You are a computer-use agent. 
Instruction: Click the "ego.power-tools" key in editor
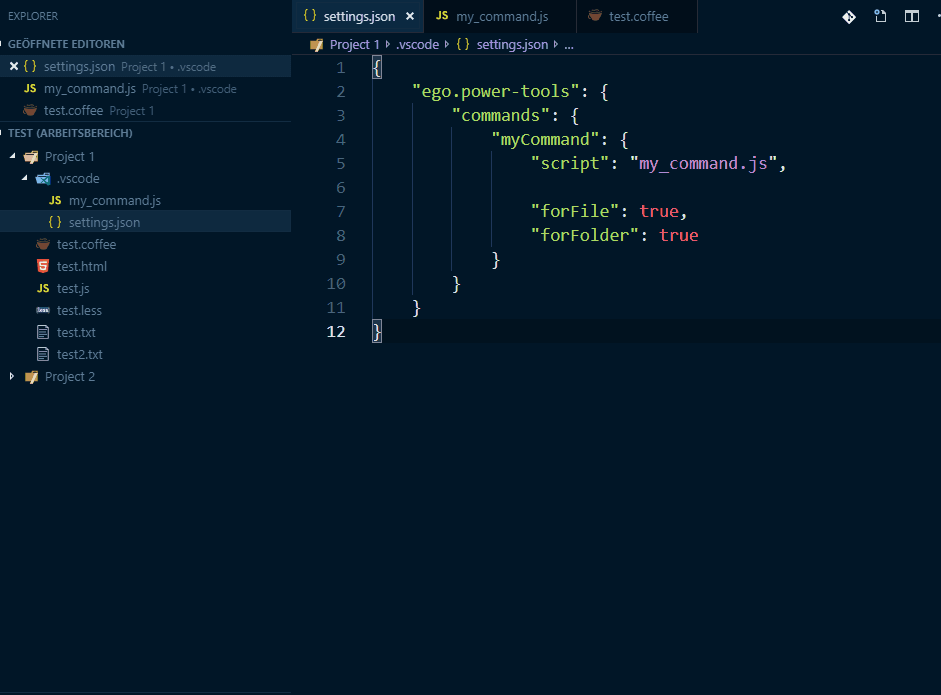pyautogui.click(x=496, y=92)
